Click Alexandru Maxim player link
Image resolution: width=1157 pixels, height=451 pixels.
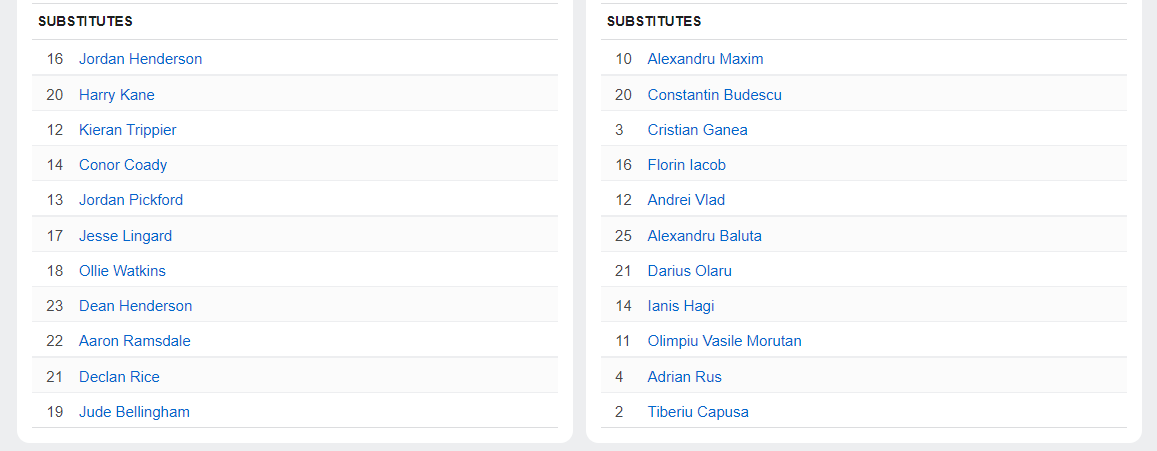(705, 59)
